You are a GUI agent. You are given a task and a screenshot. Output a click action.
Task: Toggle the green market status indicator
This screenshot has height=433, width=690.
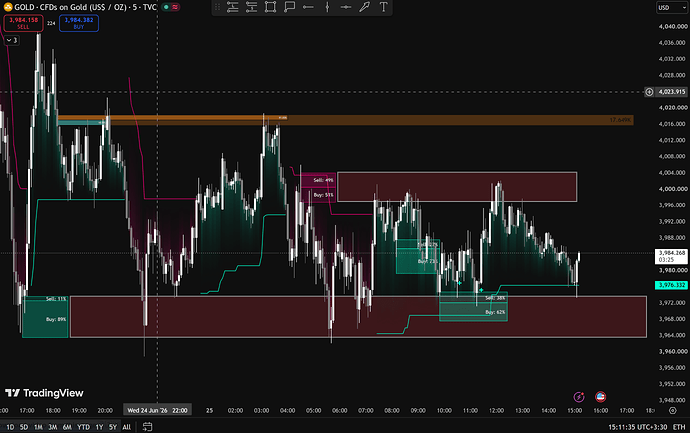(166, 7)
